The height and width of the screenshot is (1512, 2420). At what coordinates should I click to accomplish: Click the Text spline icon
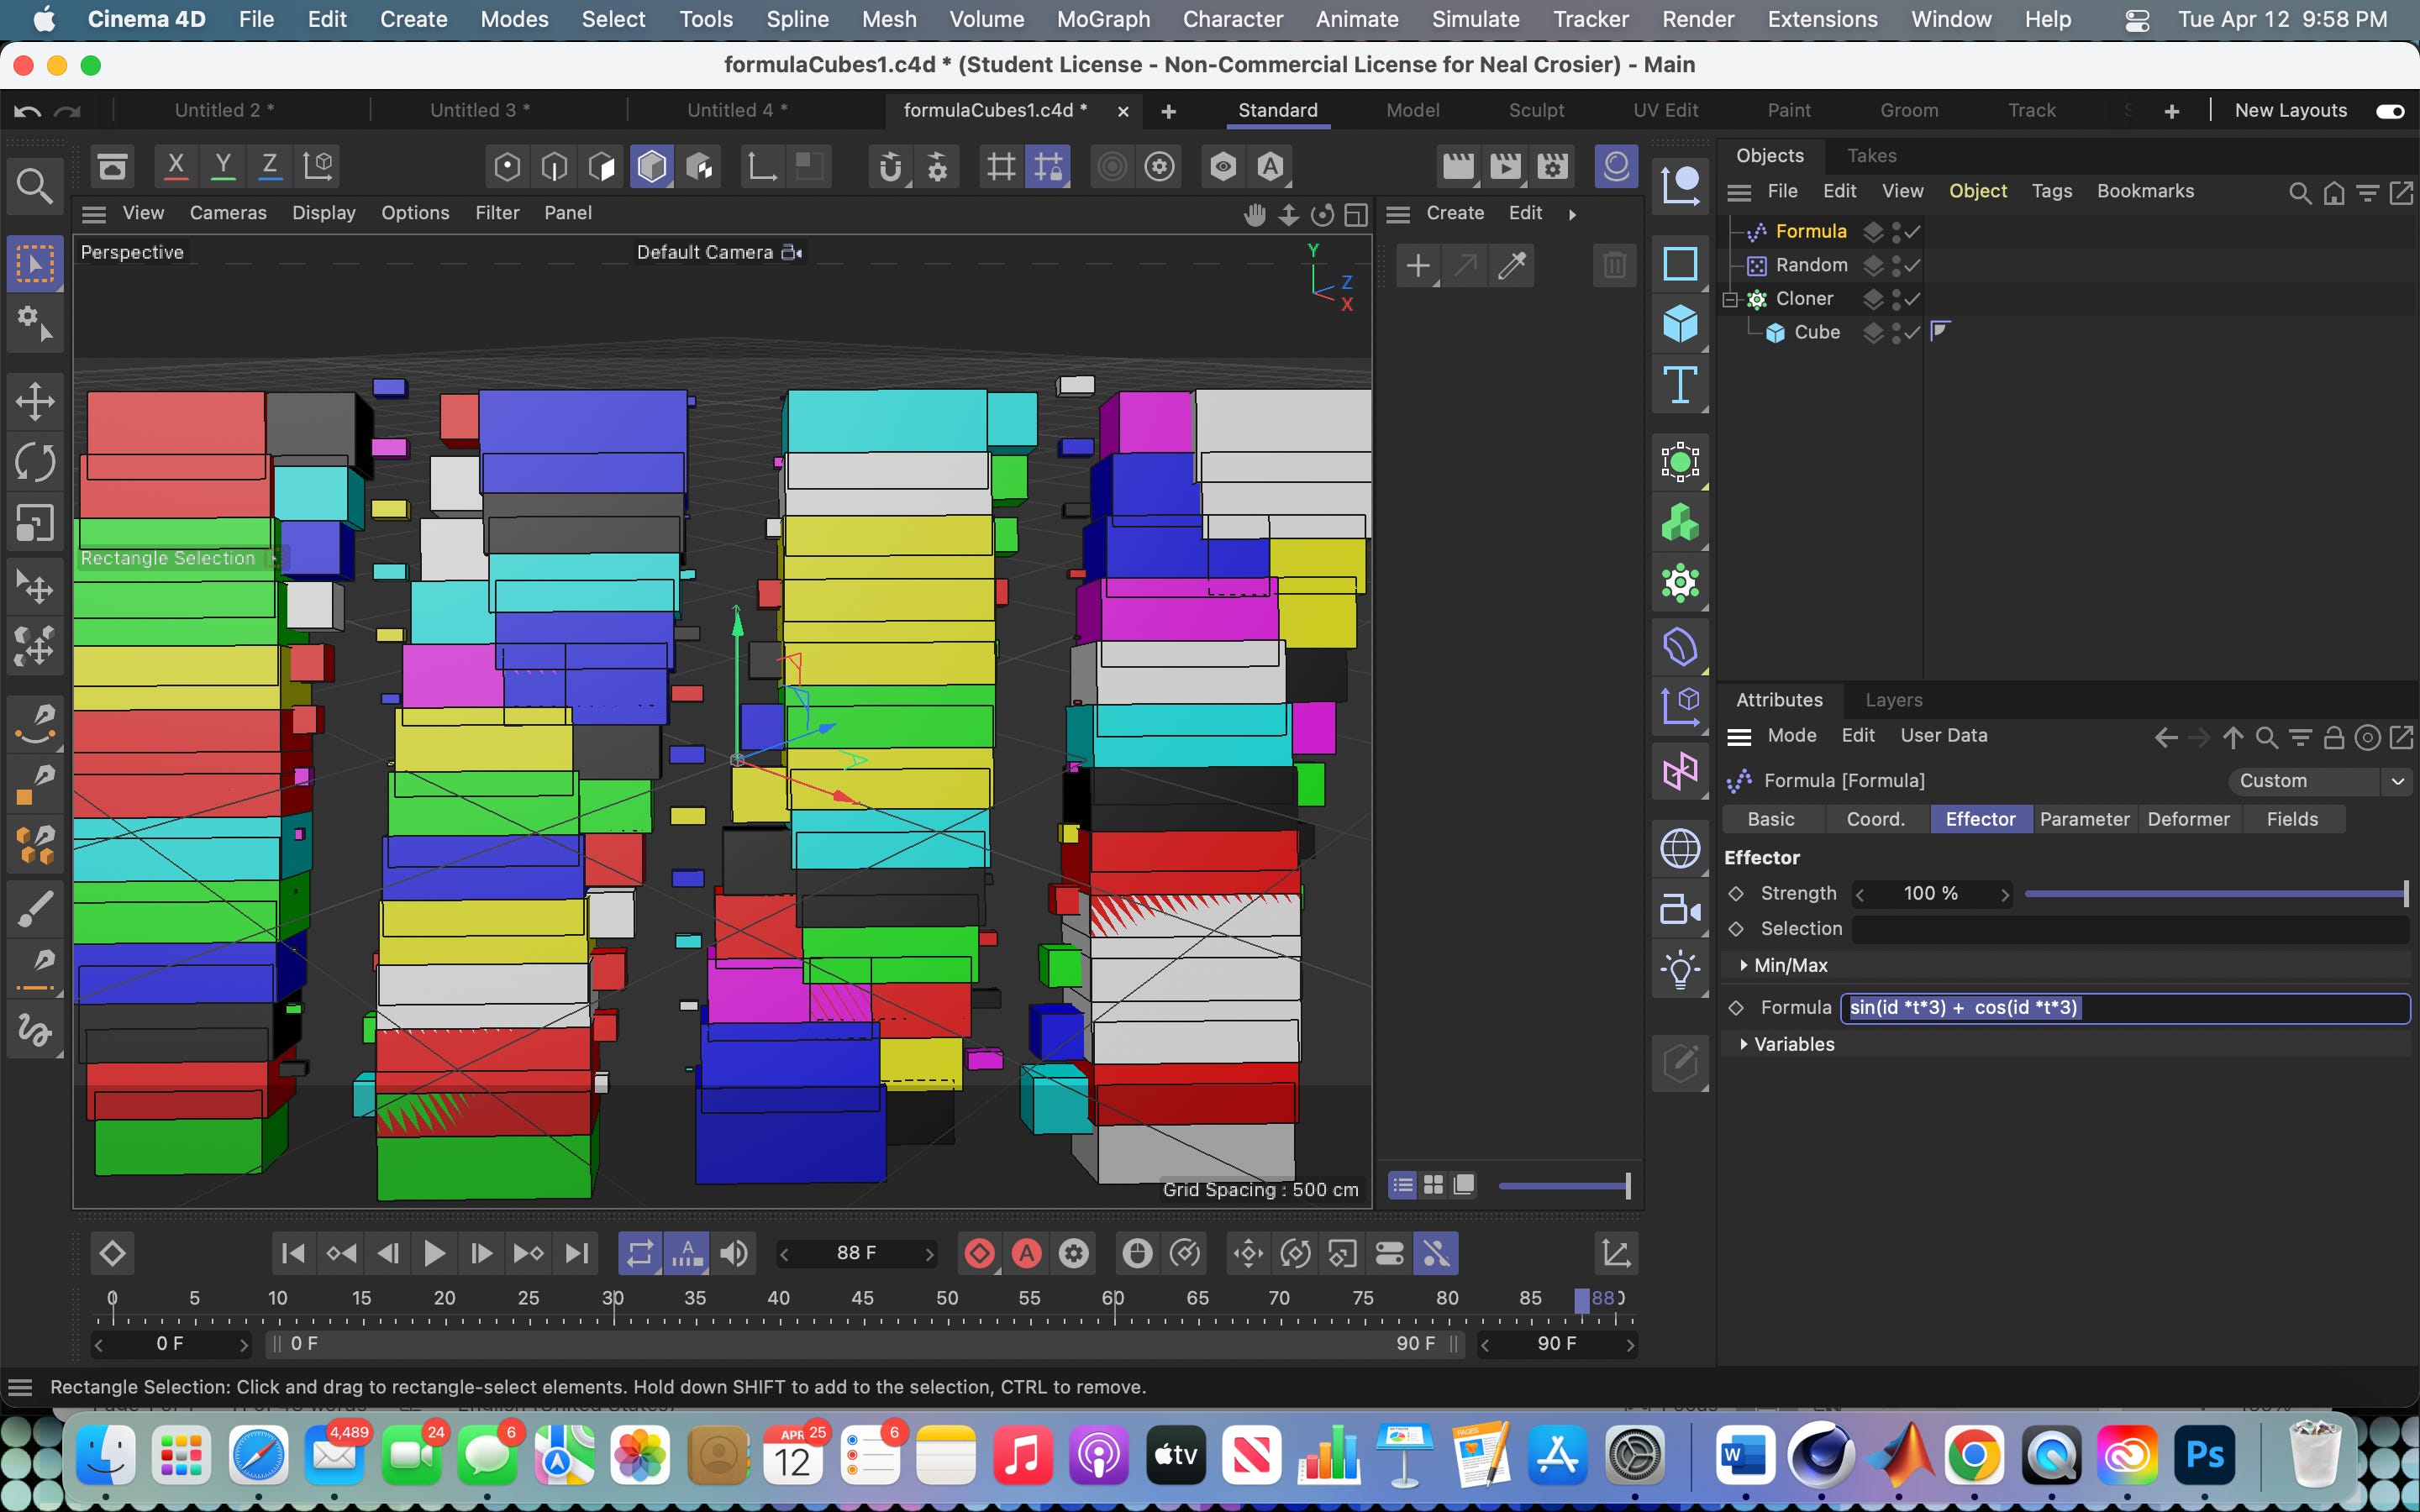coord(1680,385)
